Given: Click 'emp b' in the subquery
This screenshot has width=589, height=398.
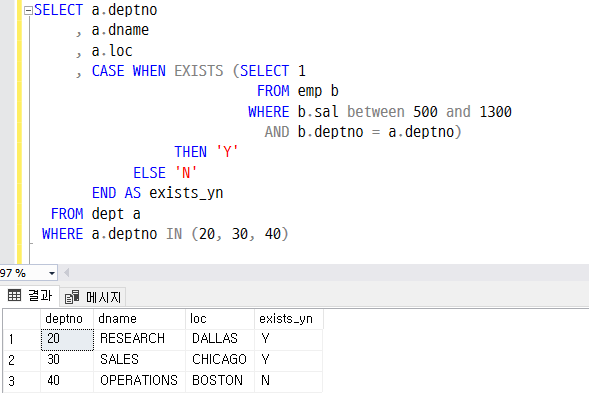Looking at the screenshot, I should (318, 91).
